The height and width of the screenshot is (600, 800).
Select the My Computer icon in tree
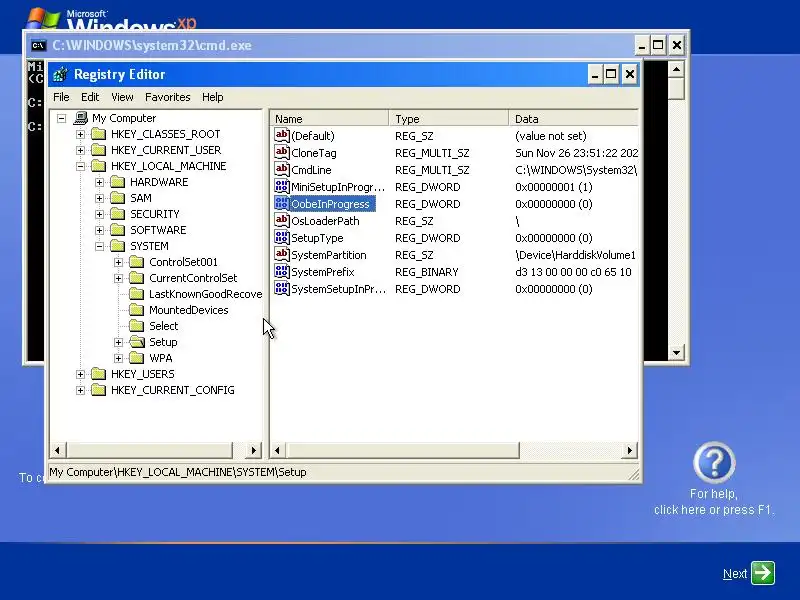point(80,118)
